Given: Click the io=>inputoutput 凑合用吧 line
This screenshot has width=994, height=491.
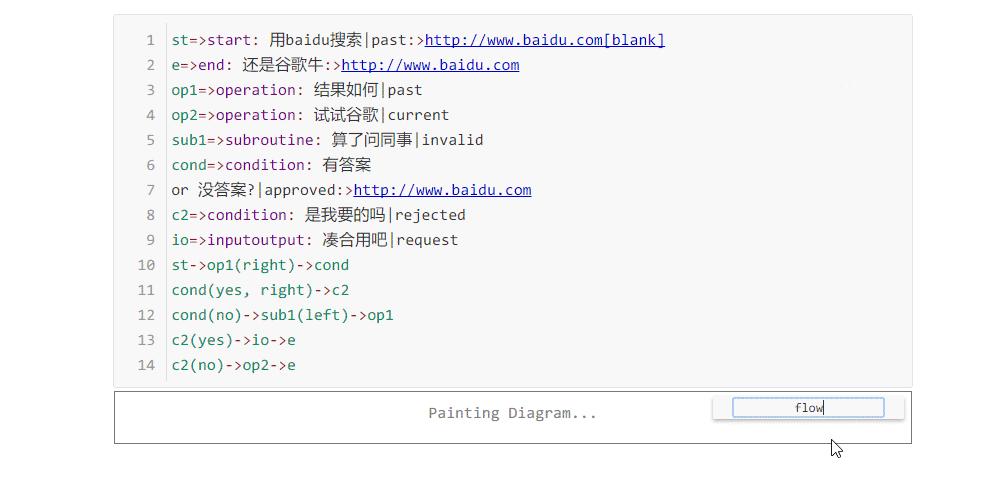Looking at the screenshot, I should [314, 240].
